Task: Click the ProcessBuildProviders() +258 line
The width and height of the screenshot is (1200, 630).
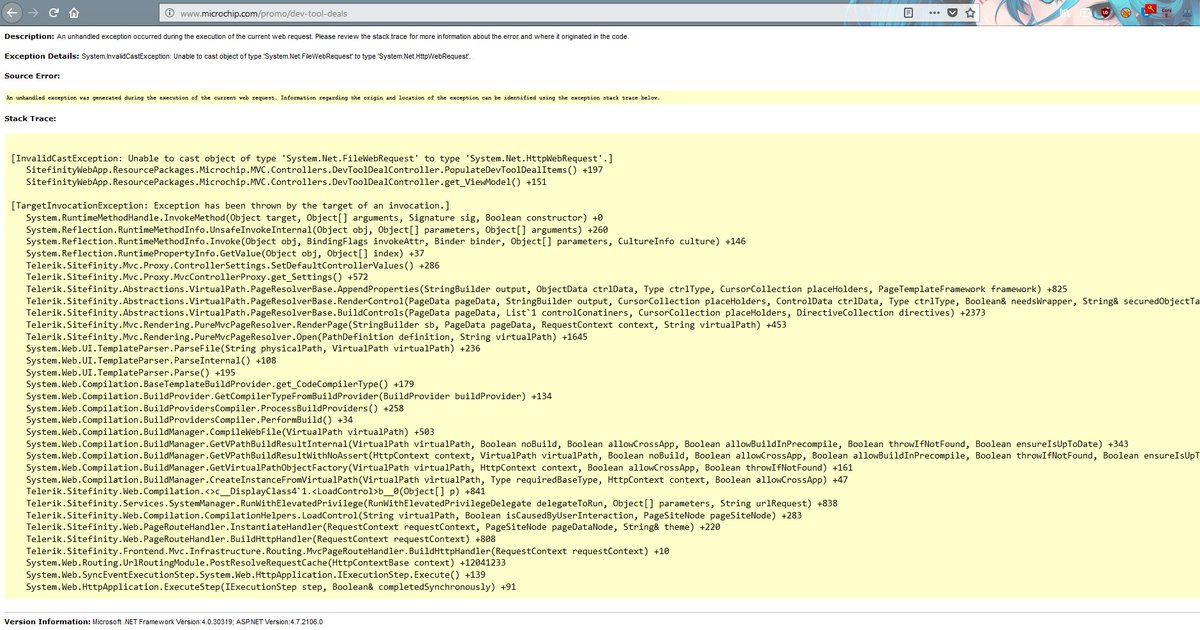Action: [x=216, y=408]
